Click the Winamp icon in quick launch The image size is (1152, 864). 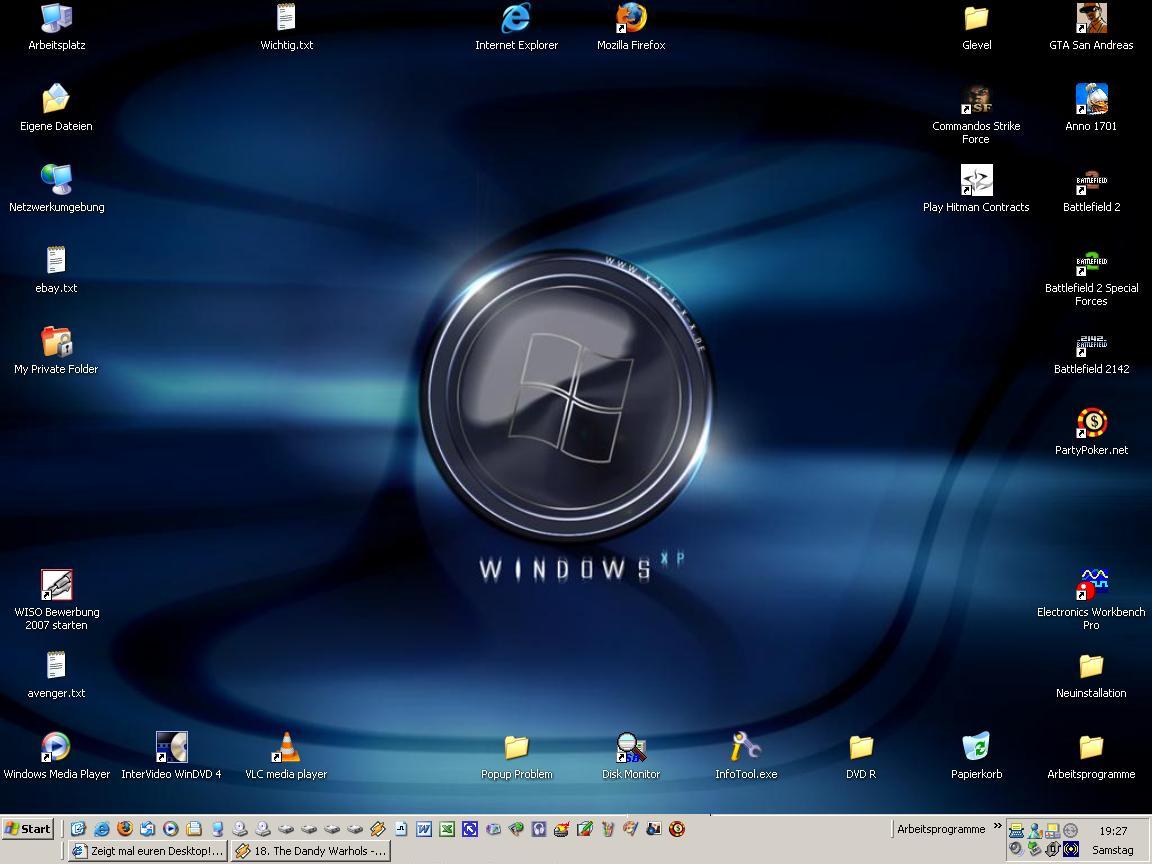(378, 829)
